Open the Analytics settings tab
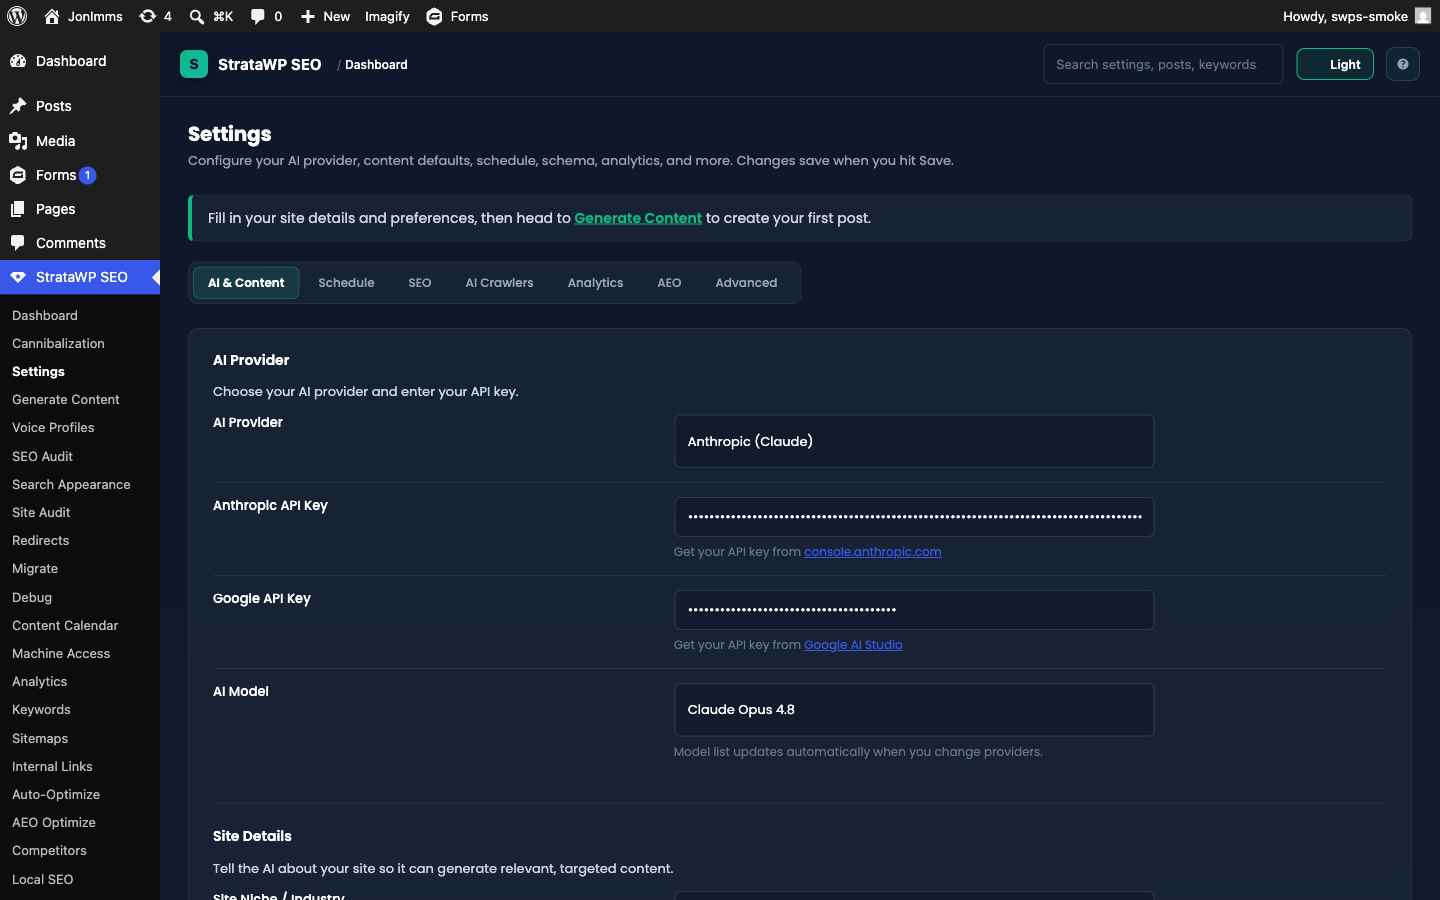 pos(595,283)
